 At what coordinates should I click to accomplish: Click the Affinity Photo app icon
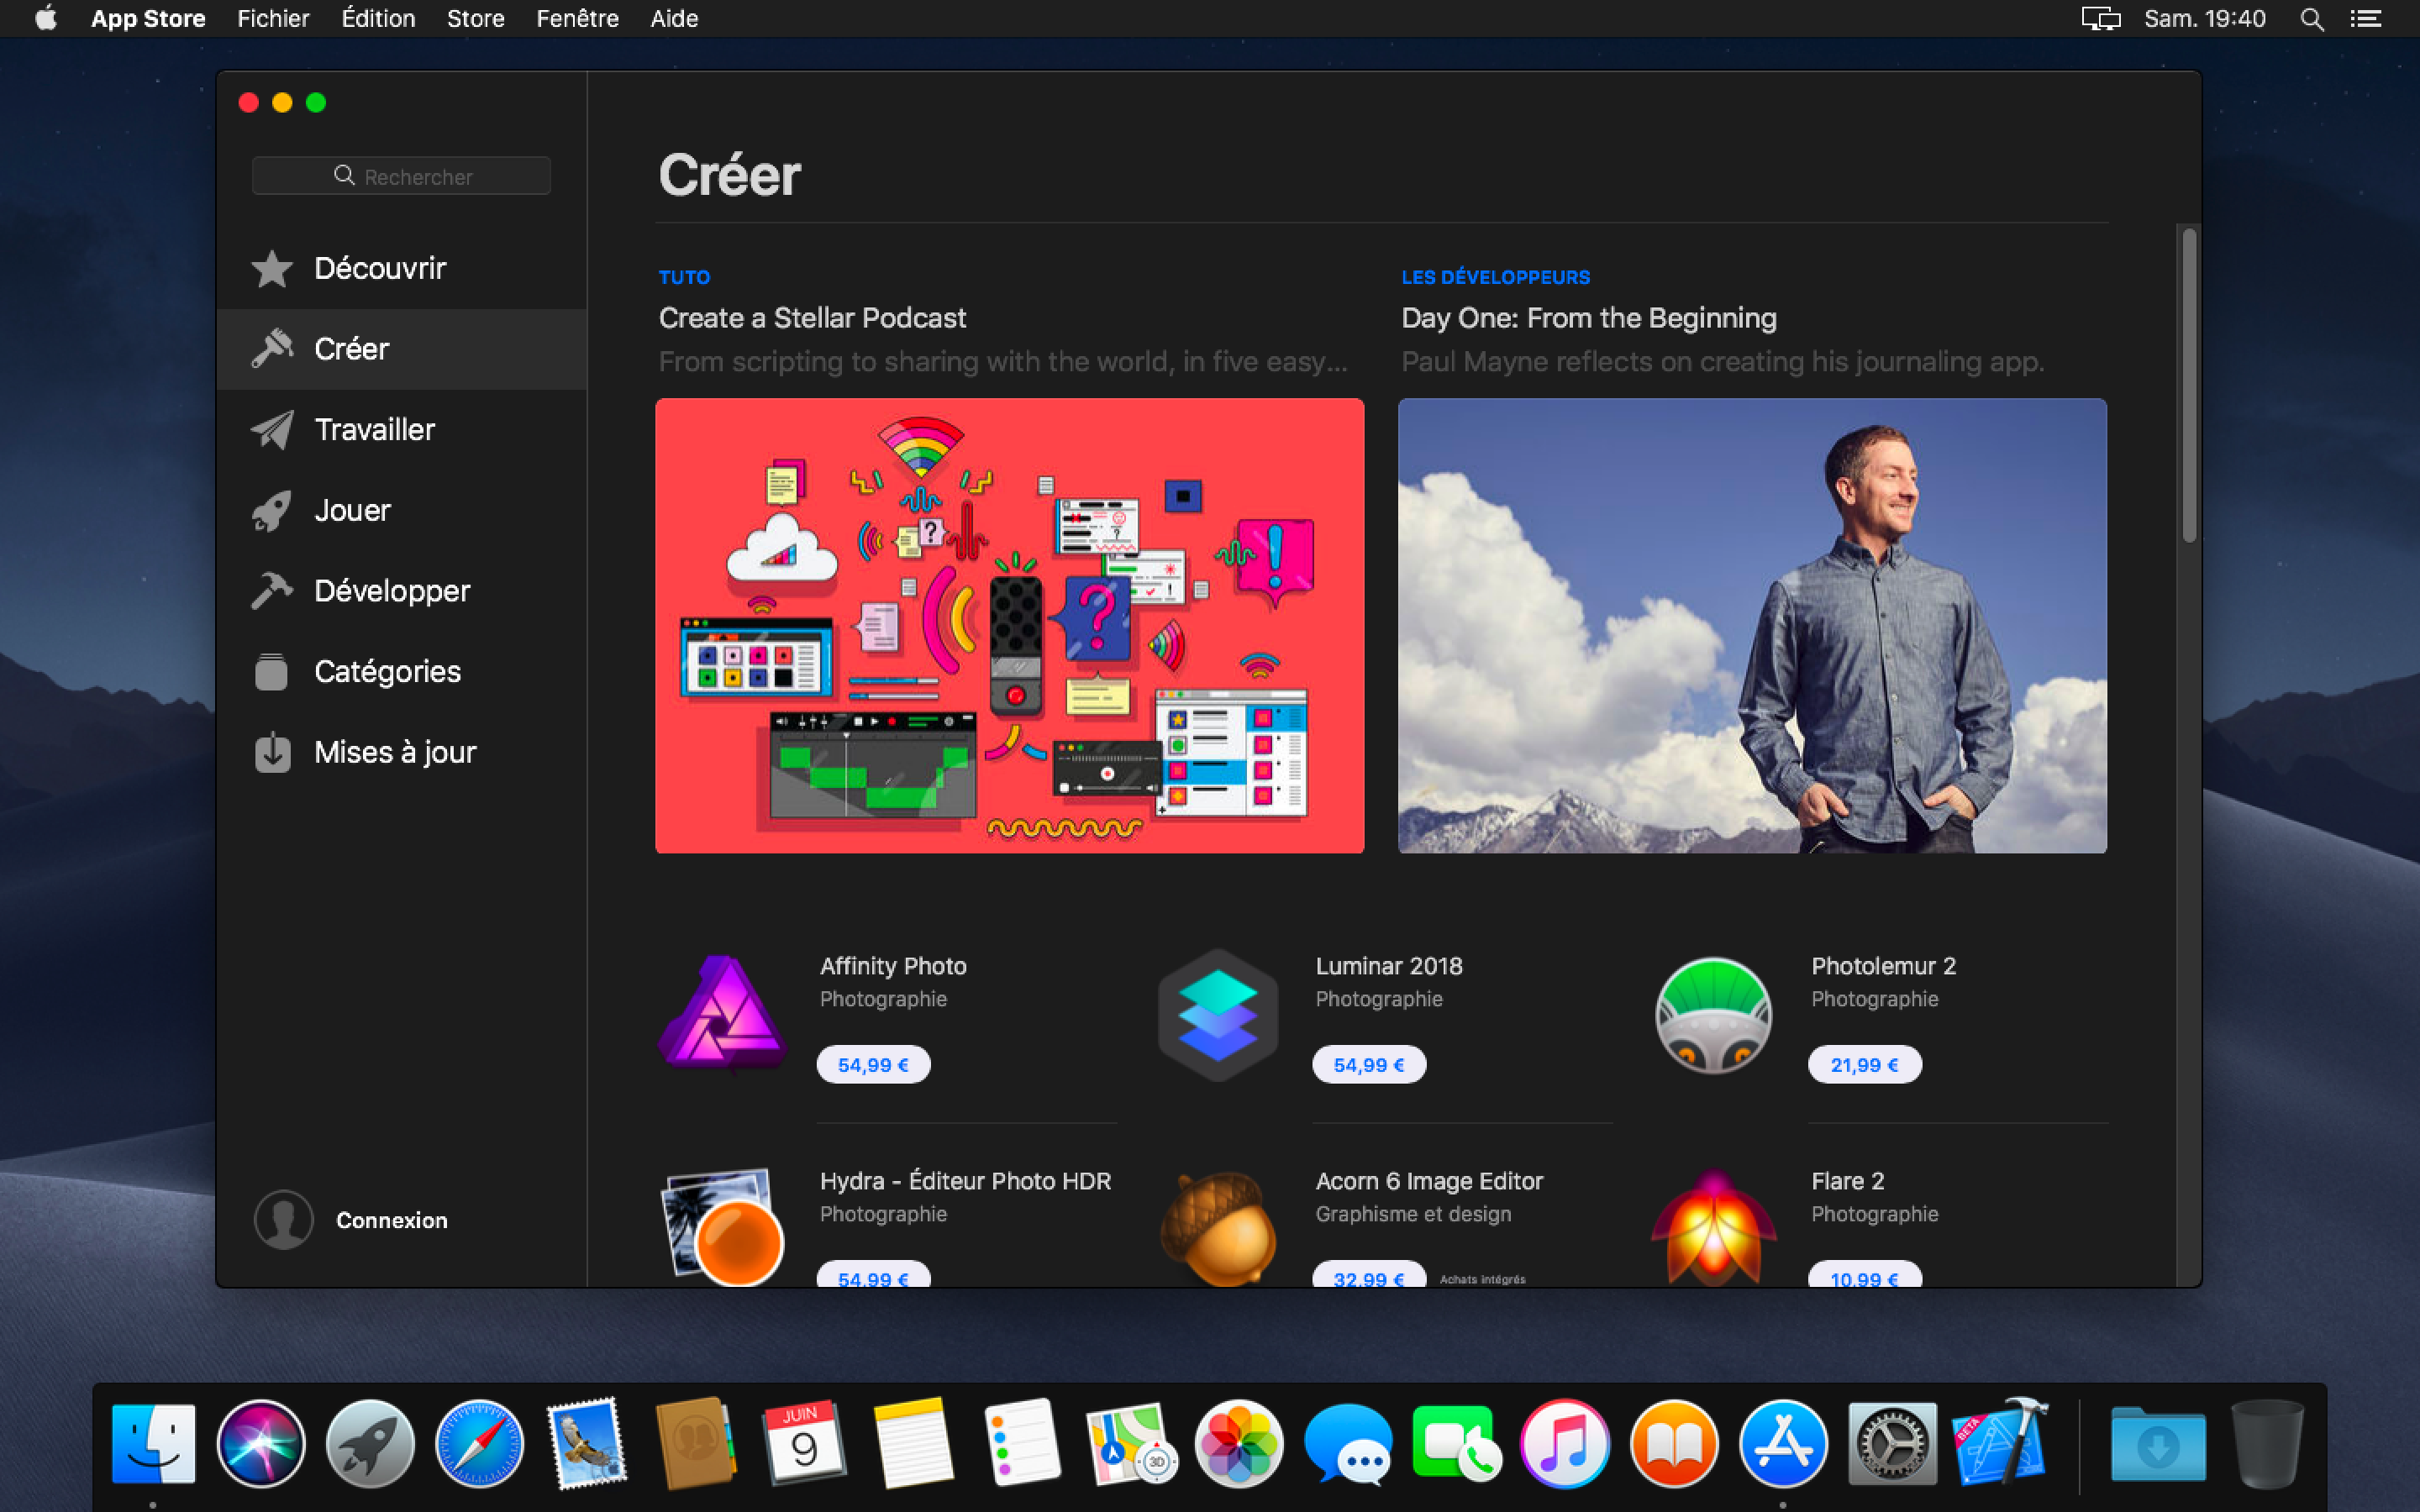(x=723, y=1014)
